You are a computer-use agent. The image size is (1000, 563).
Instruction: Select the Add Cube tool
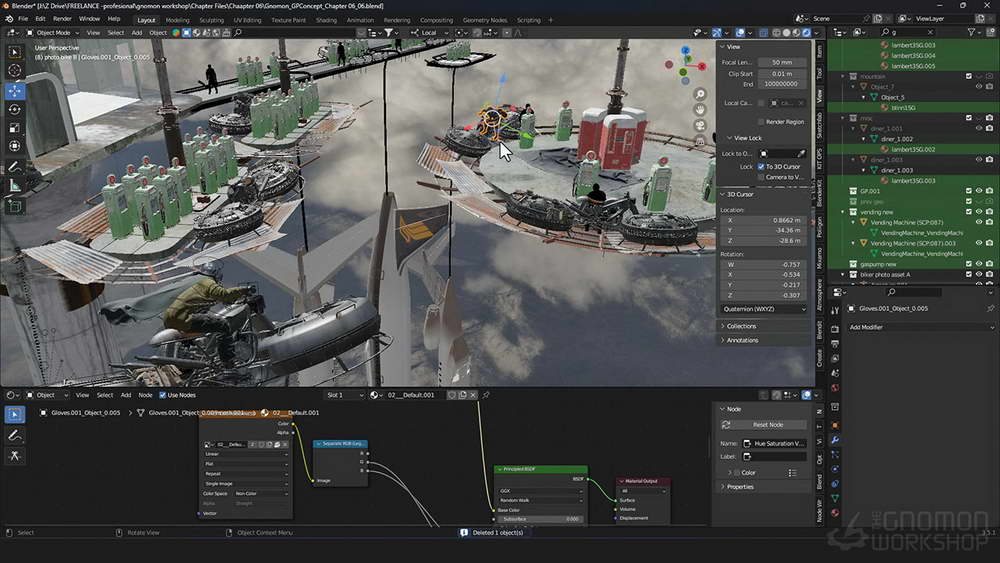coord(15,206)
